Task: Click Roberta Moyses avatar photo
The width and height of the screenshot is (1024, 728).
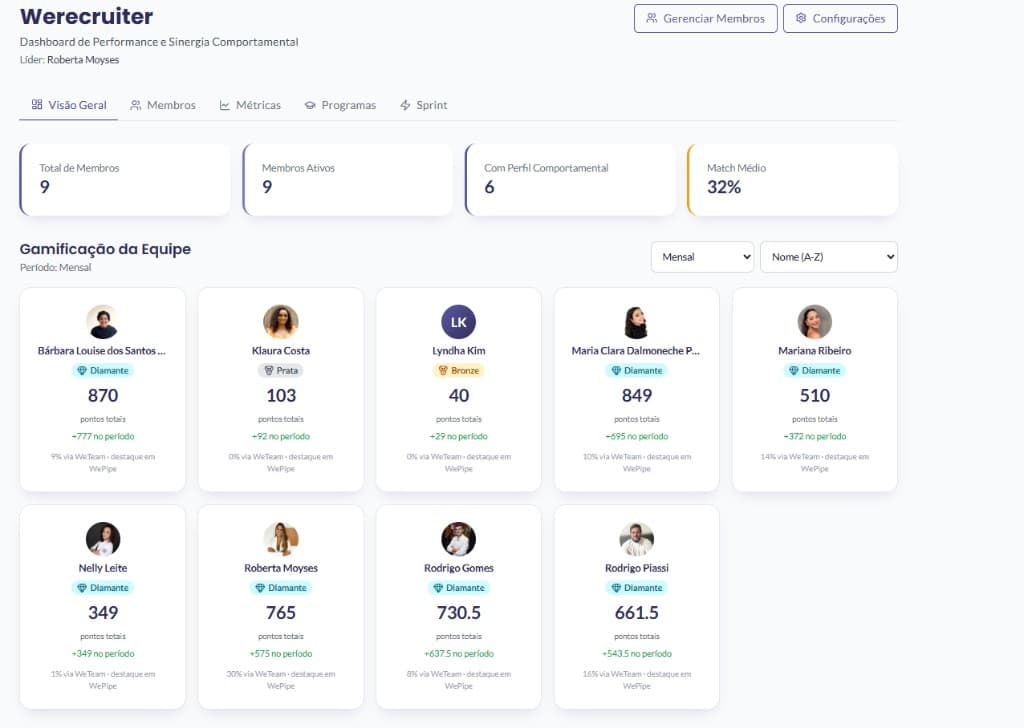Action: coord(281,539)
